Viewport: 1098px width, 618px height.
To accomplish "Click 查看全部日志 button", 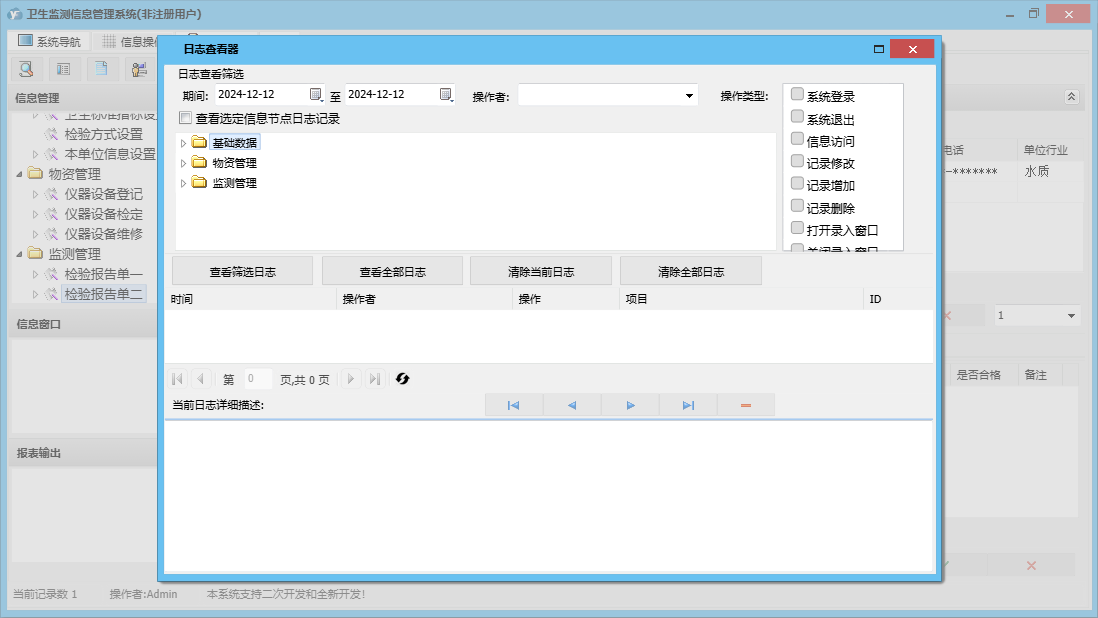I will point(392,272).
